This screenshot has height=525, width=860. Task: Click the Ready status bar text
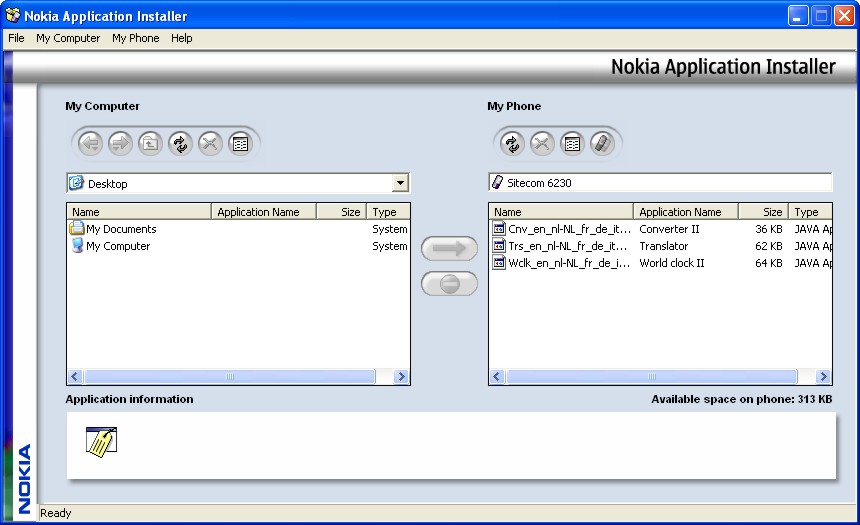tap(55, 513)
